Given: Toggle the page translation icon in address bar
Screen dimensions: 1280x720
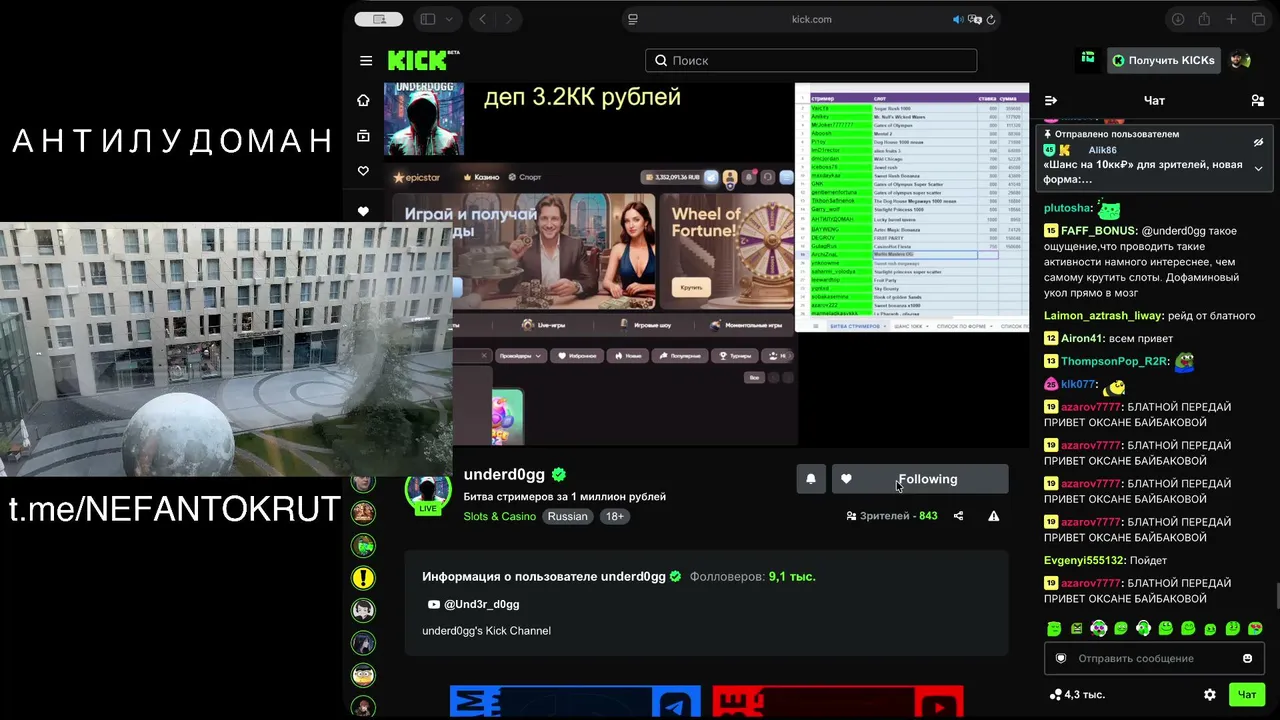Looking at the screenshot, I should pyautogui.click(x=975, y=19).
